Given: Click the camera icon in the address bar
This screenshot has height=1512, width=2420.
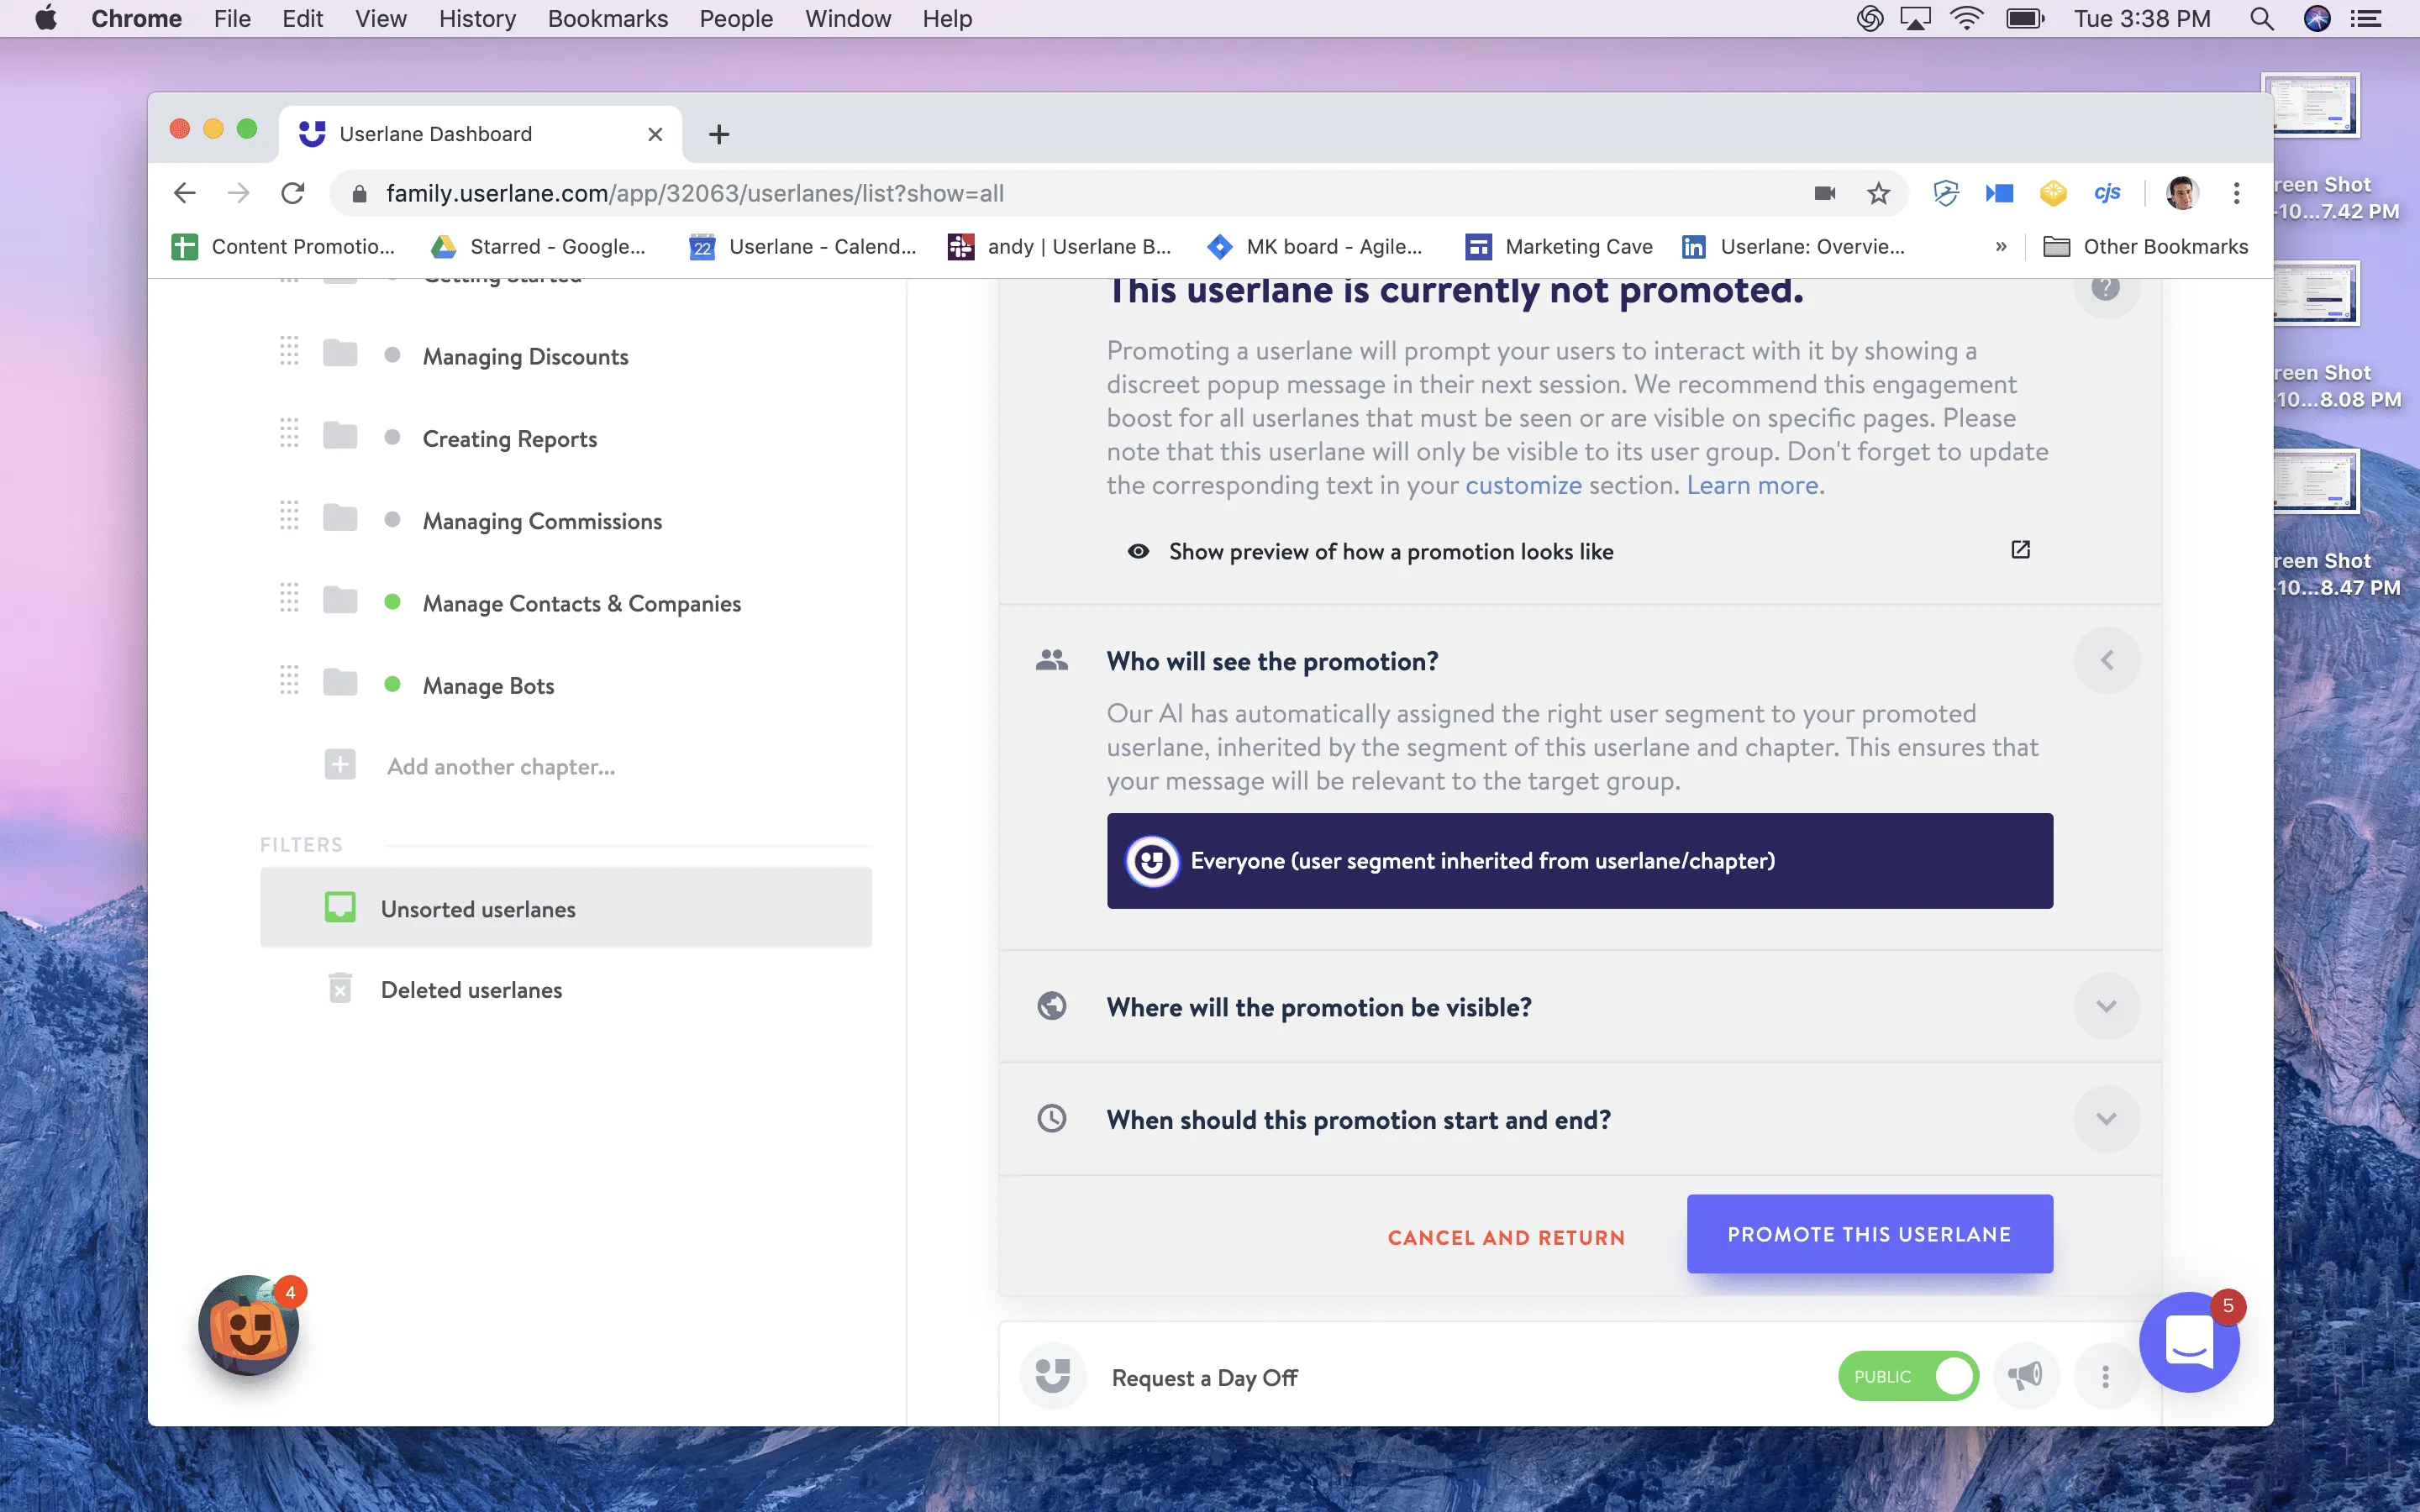Looking at the screenshot, I should [x=1825, y=193].
